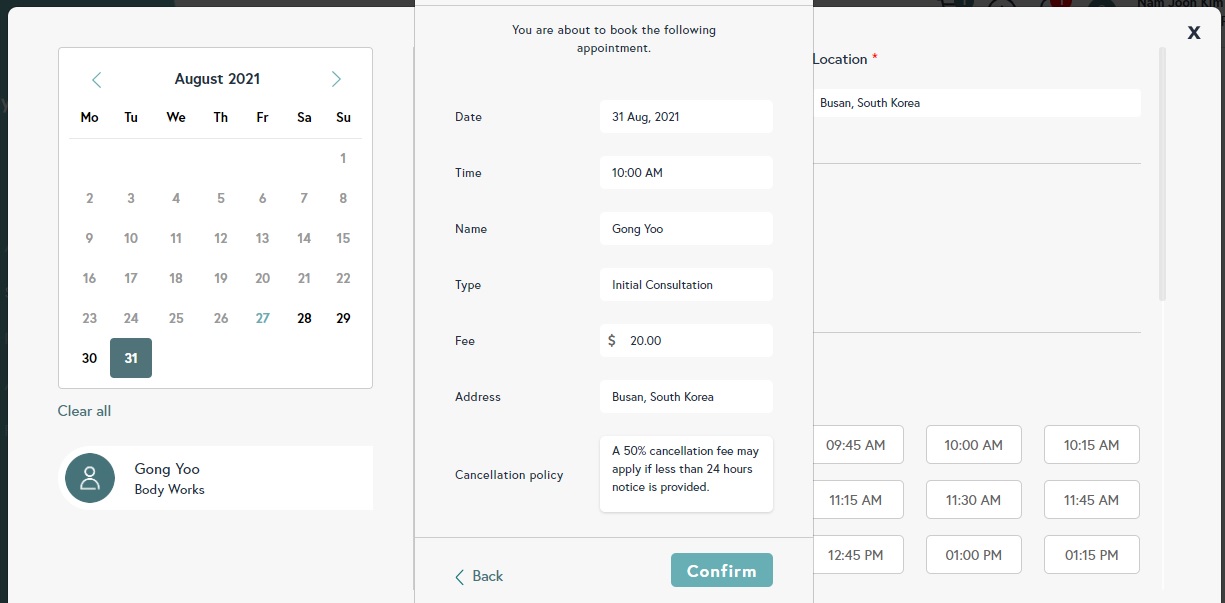Go to next month in calendar
The height and width of the screenshot is (603, 1225).
pos(336,80)
